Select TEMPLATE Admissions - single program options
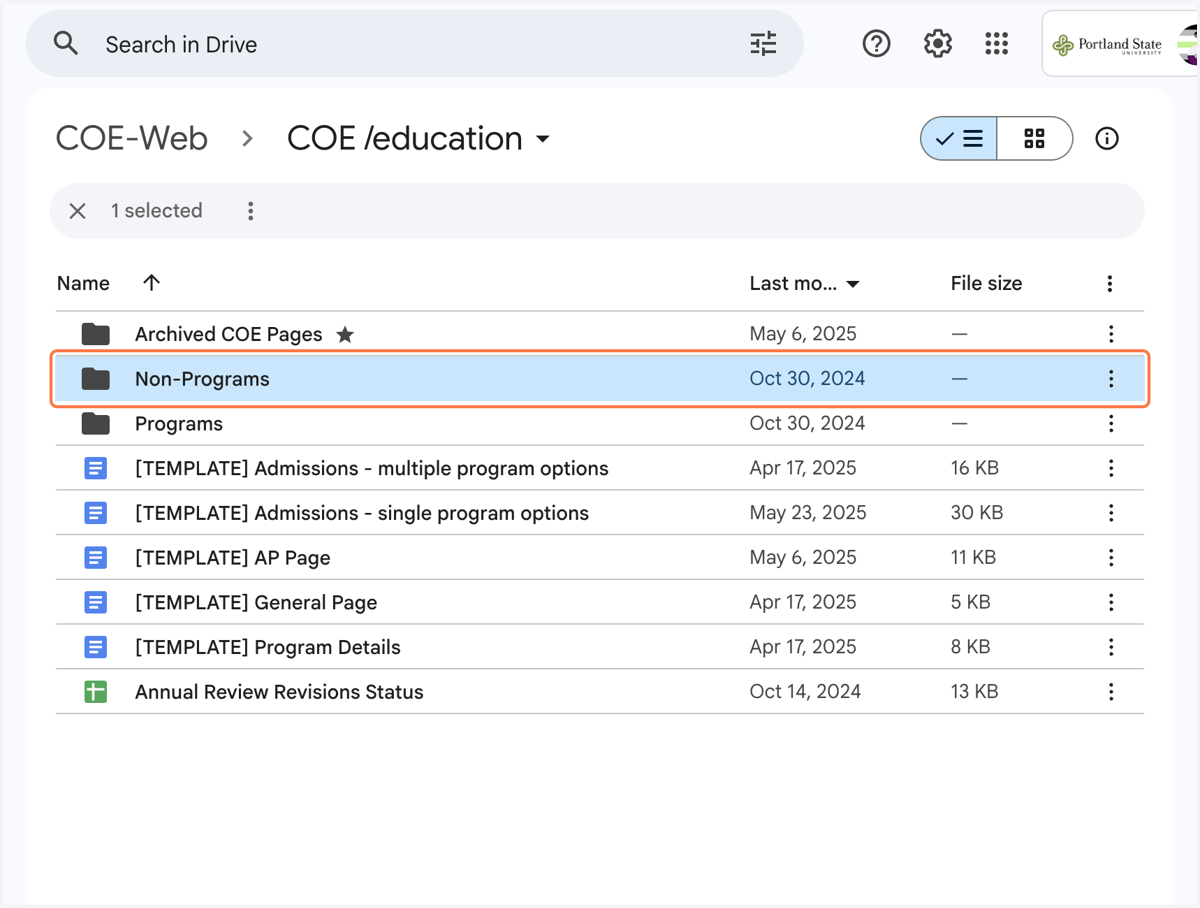The height and width of the screenshot is (908, 1200). pyautogui.click(x=362, y=513)
